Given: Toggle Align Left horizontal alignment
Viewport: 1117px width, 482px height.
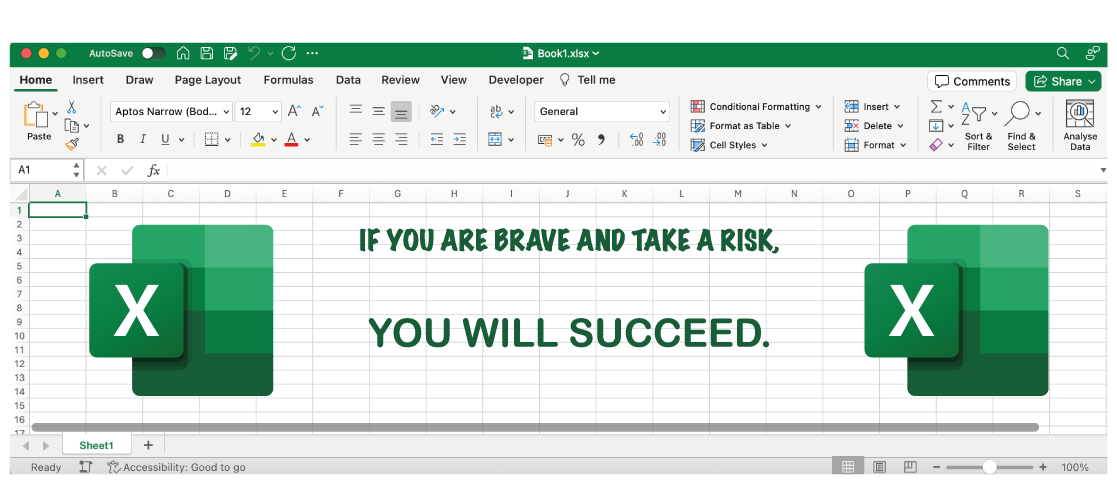Looking at the screenshot, I should (355, 140).
